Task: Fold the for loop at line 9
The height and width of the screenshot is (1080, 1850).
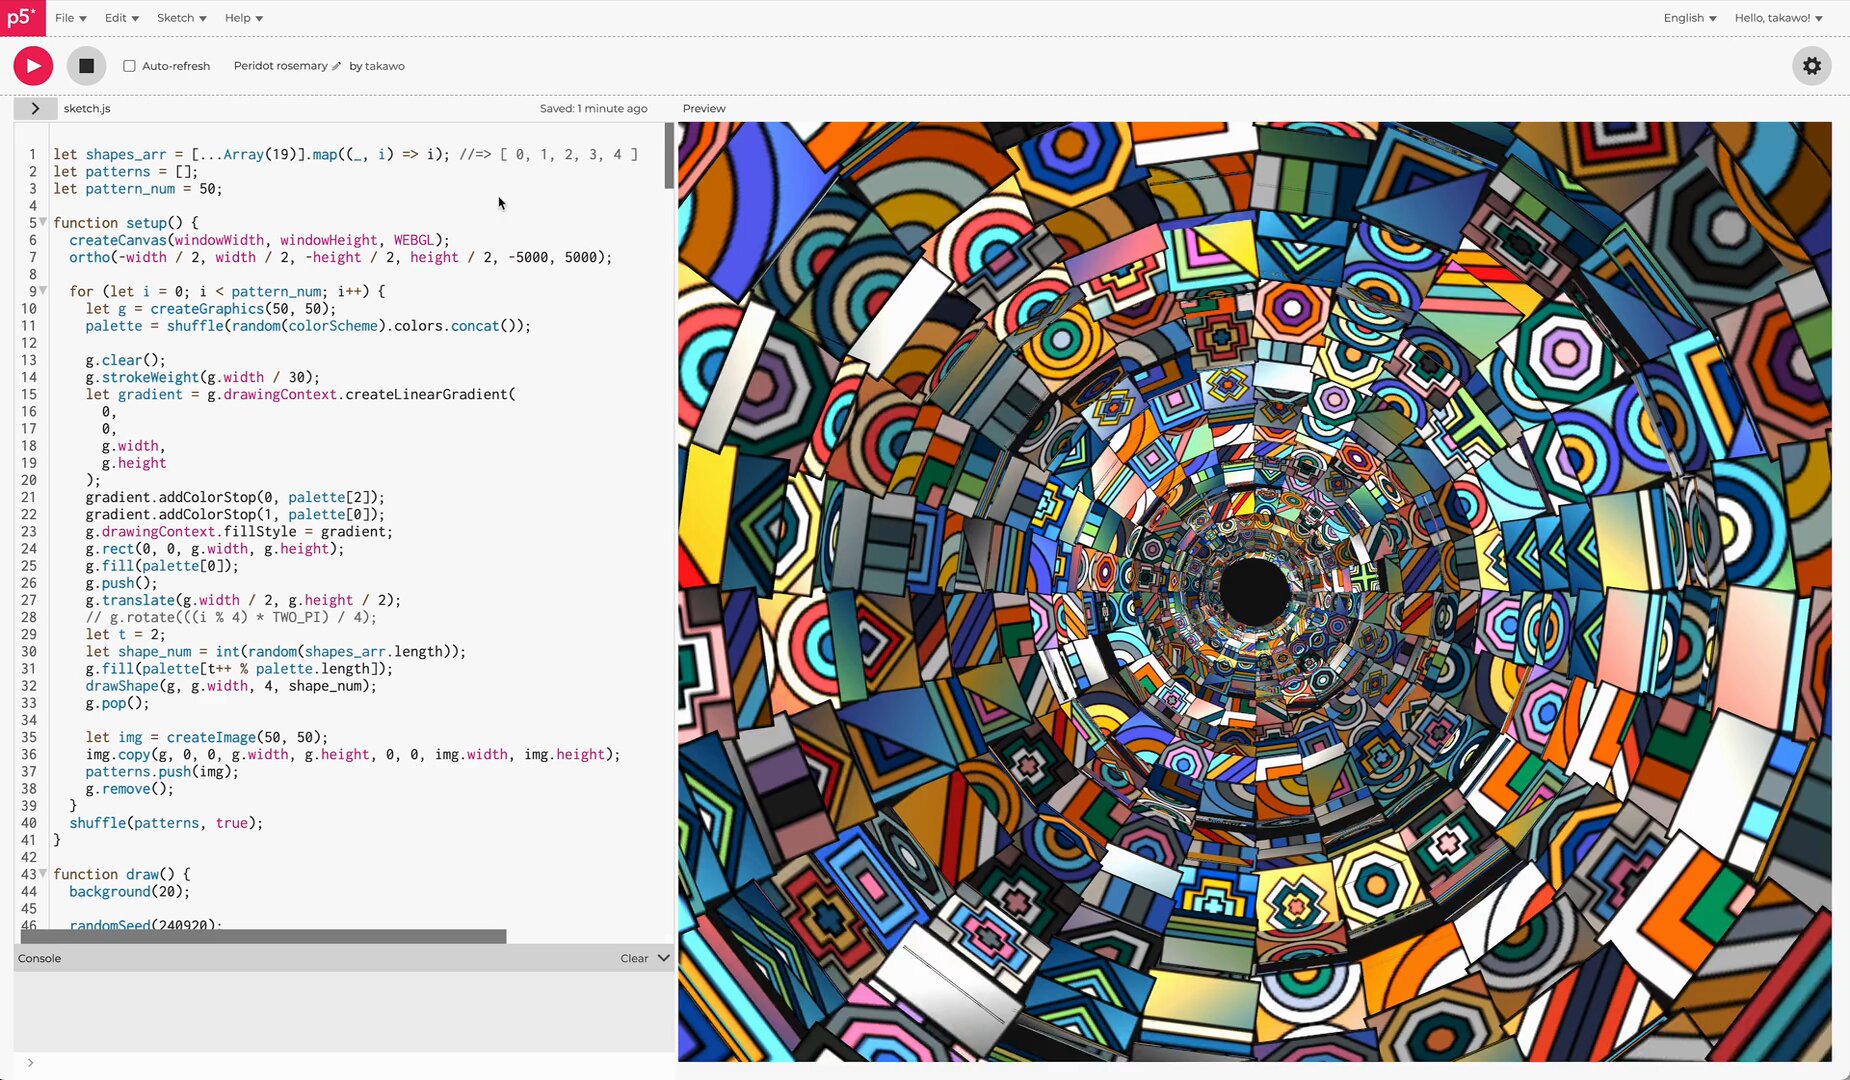Action: (x=43, y=291)
